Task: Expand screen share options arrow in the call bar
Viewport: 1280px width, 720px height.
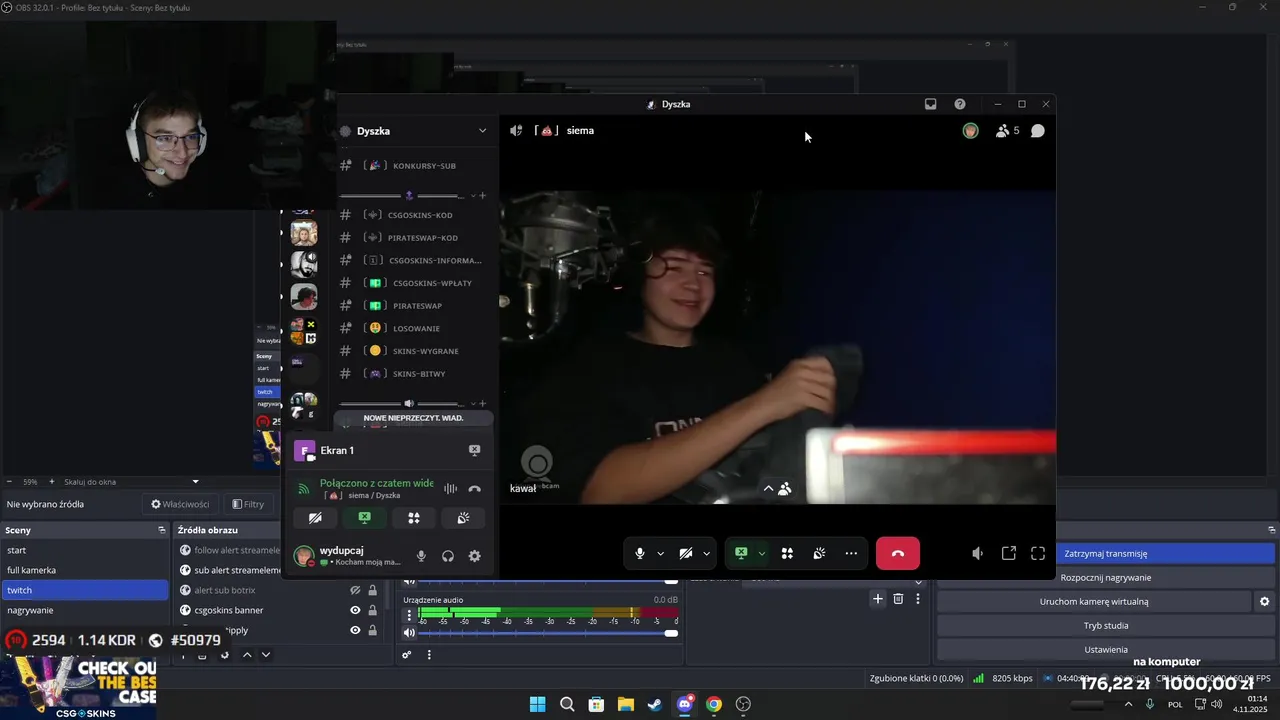Action: 762,553
